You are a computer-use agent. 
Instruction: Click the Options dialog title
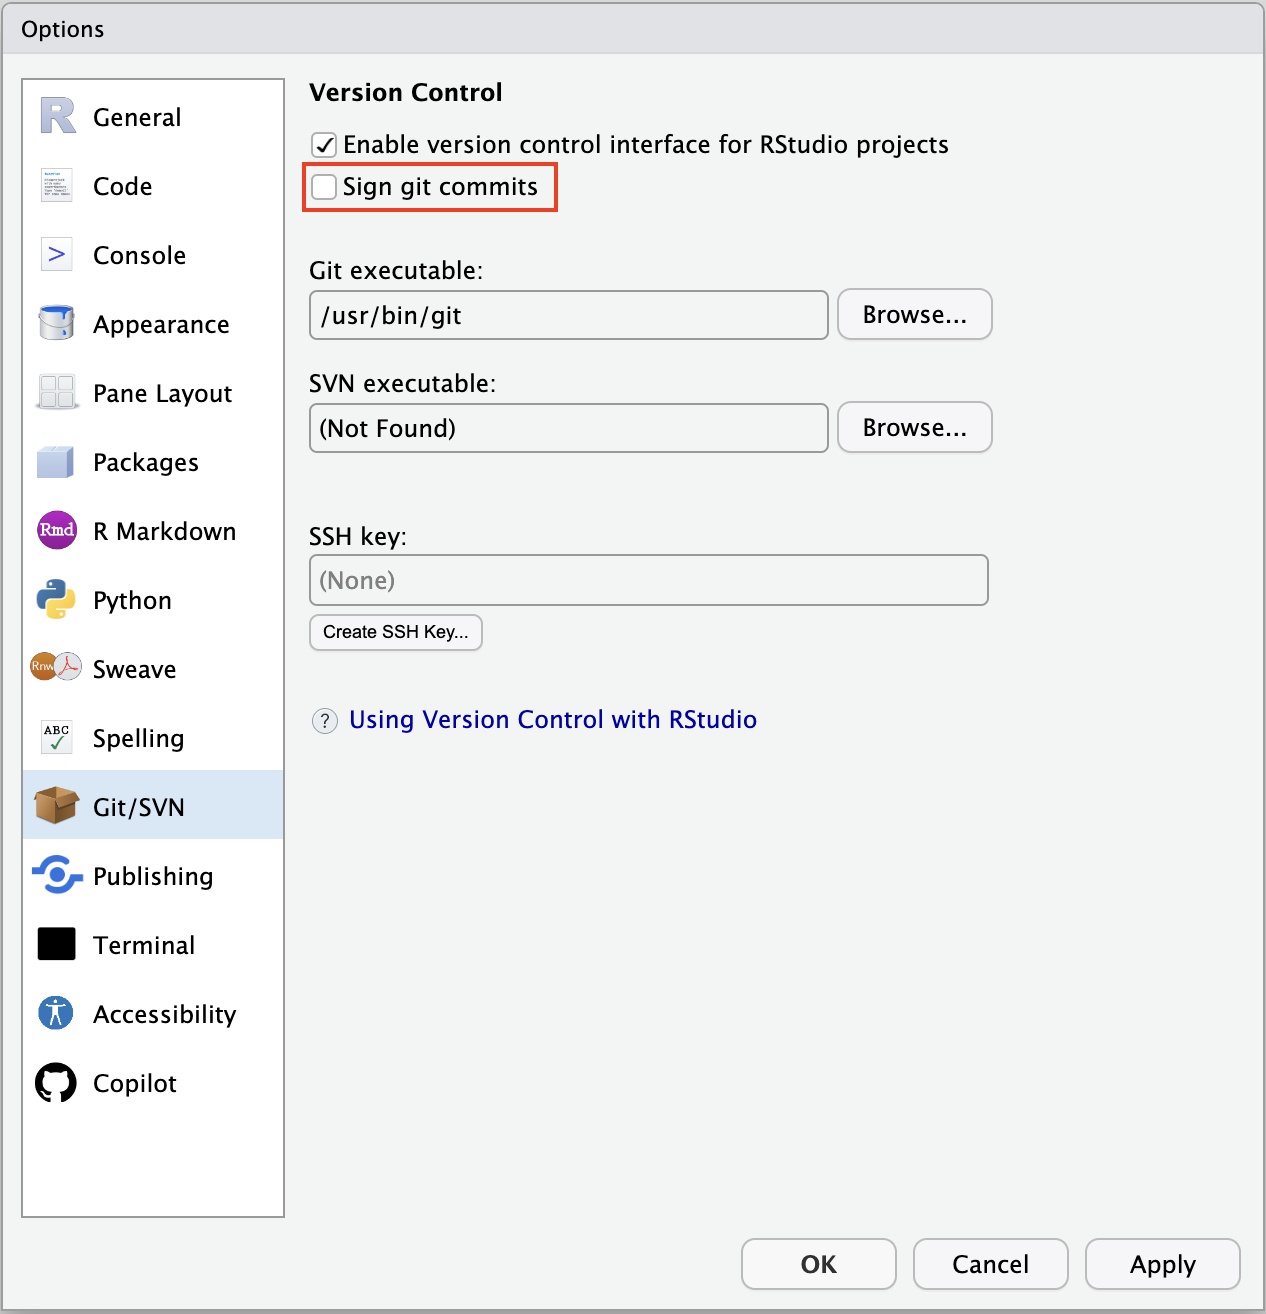[x=63, y=29]
